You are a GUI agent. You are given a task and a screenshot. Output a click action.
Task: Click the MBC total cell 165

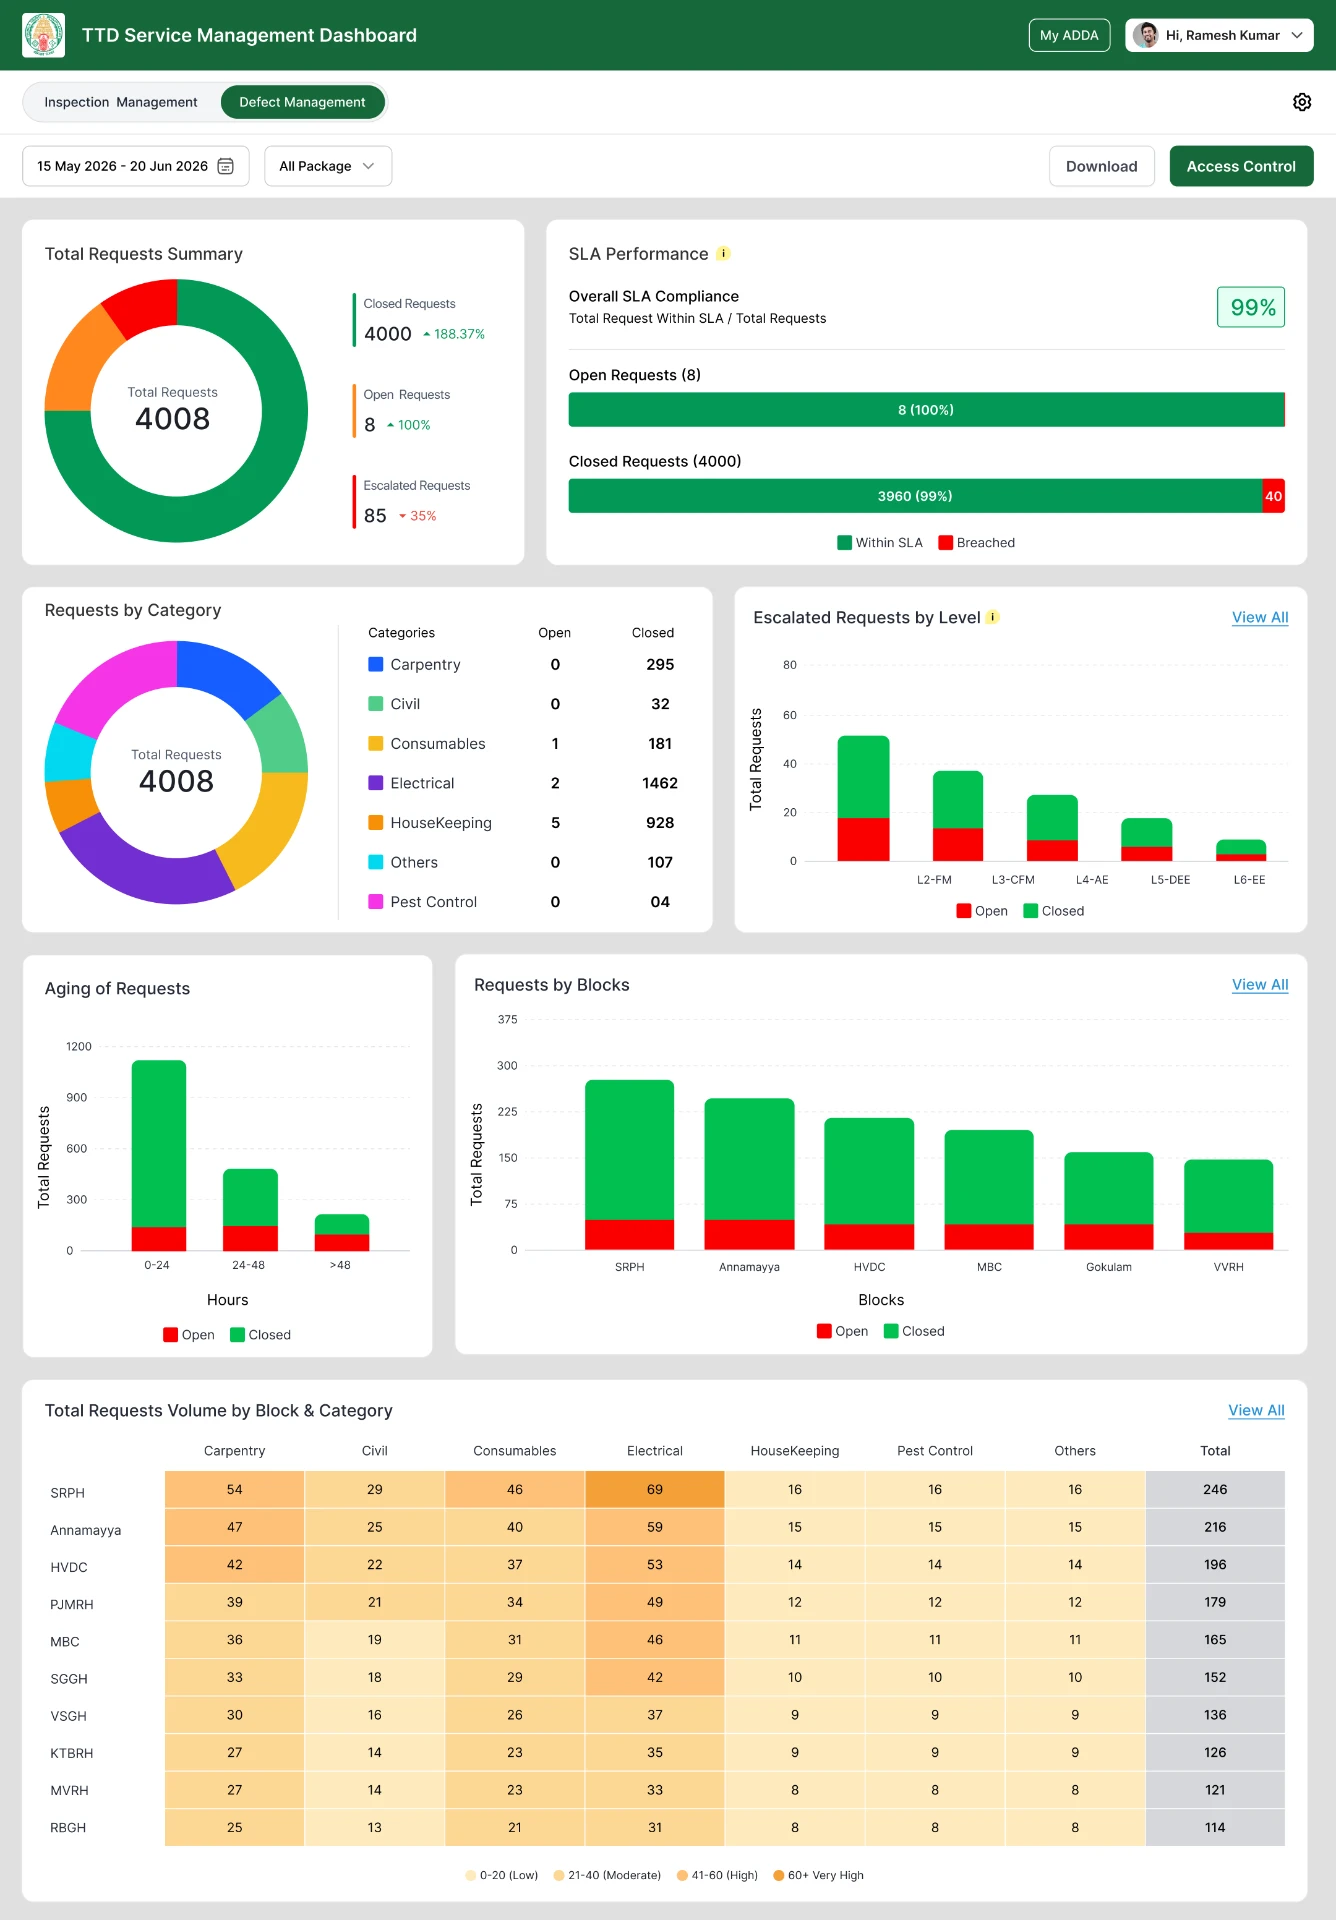pos(1215,1640)
